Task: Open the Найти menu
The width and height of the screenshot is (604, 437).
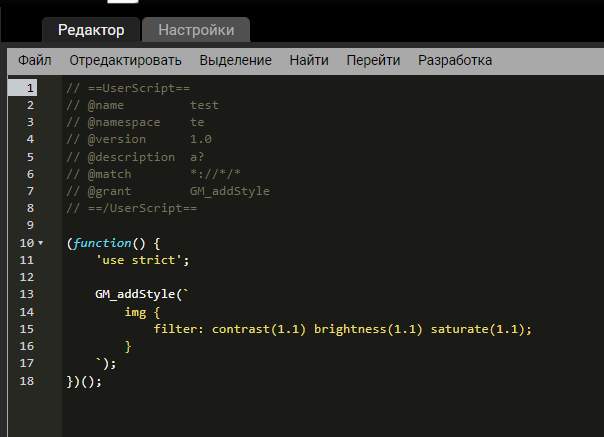Action: tap(309, 61)
